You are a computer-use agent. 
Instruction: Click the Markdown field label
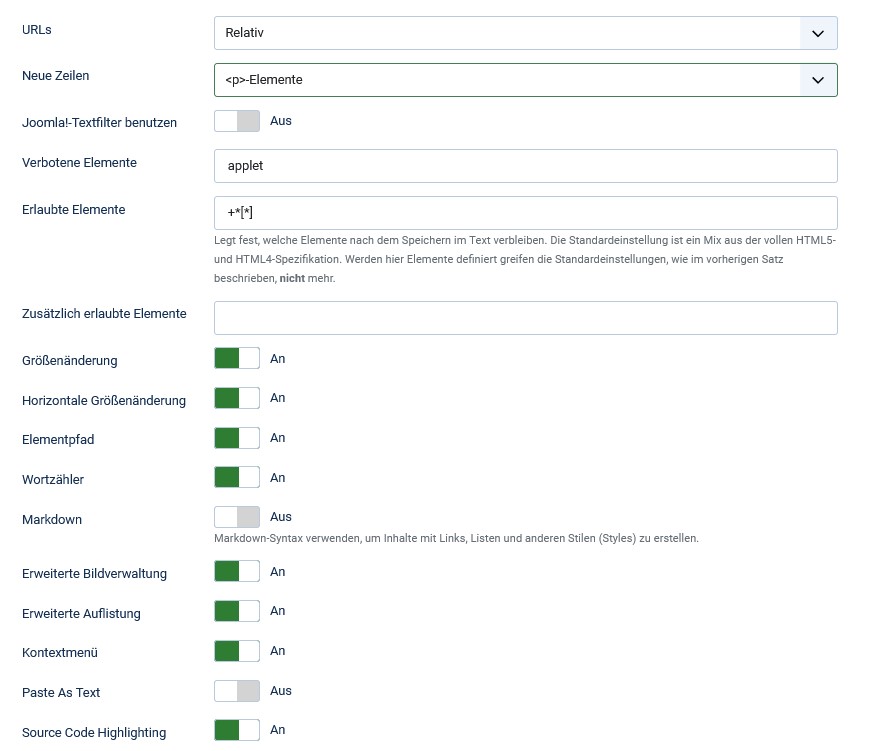[x=52, y=520]
